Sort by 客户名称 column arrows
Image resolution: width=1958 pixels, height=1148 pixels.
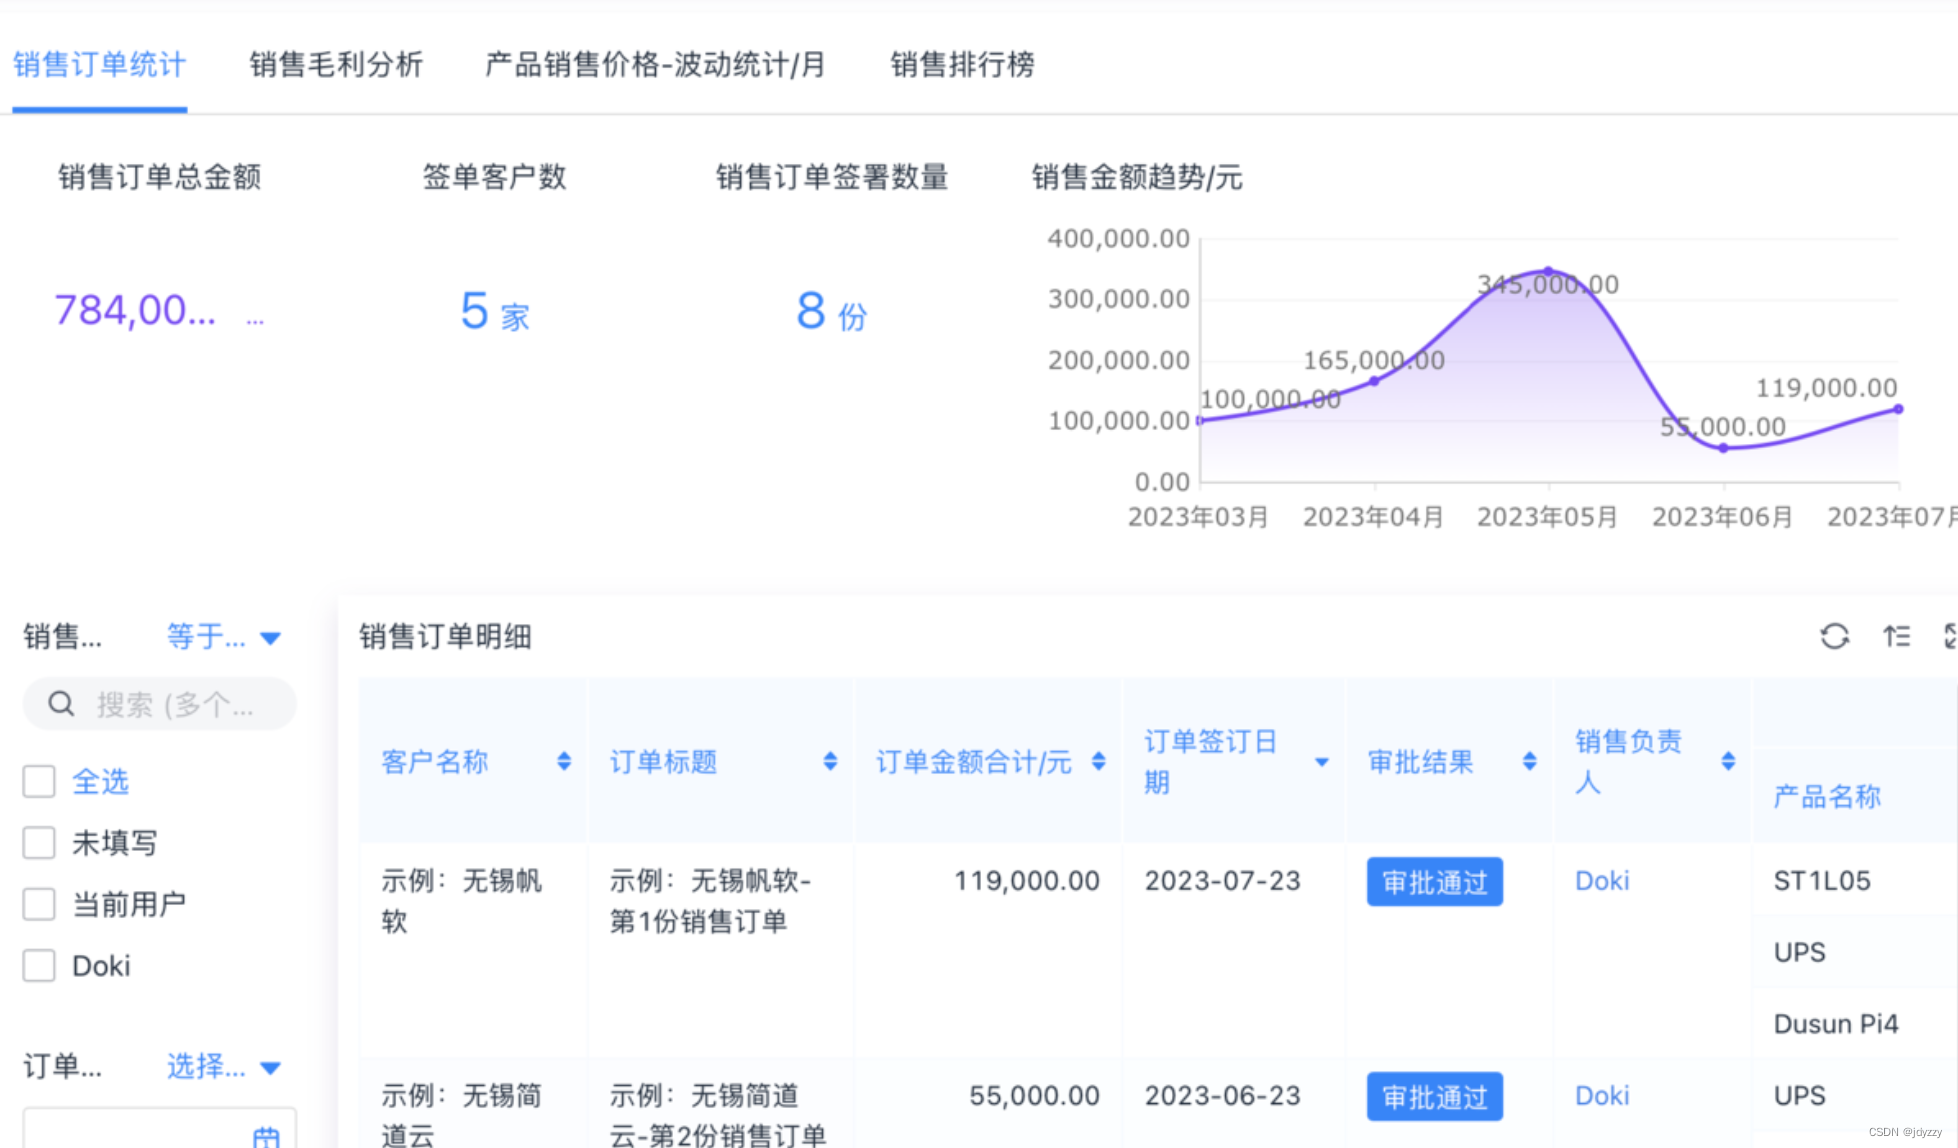pos(564,762)
